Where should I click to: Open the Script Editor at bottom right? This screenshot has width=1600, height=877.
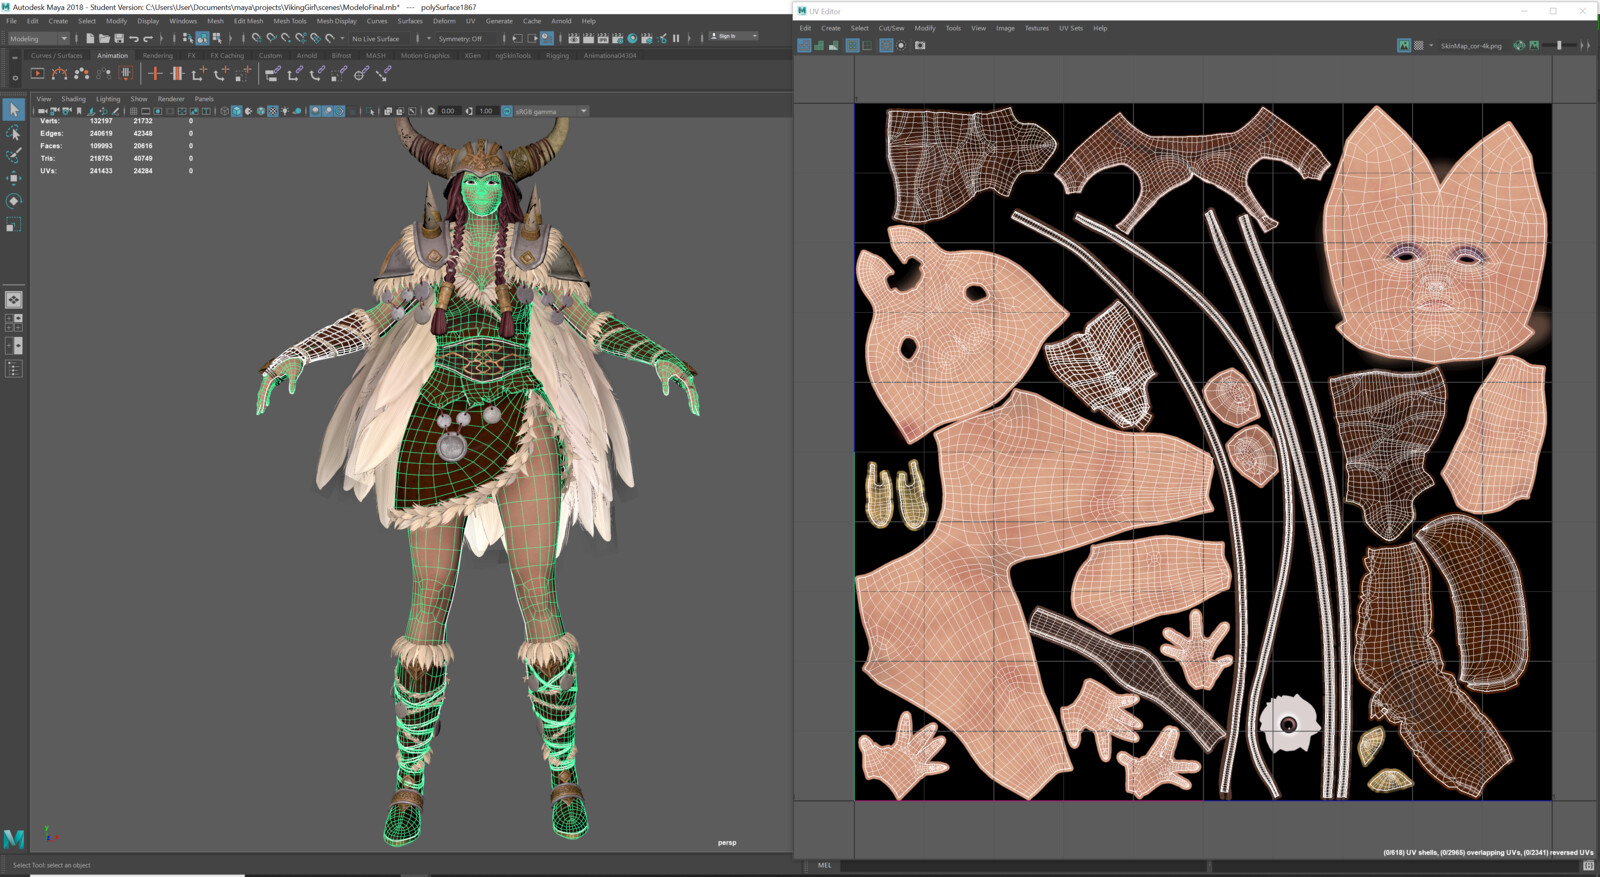[x=1588, y=865]
